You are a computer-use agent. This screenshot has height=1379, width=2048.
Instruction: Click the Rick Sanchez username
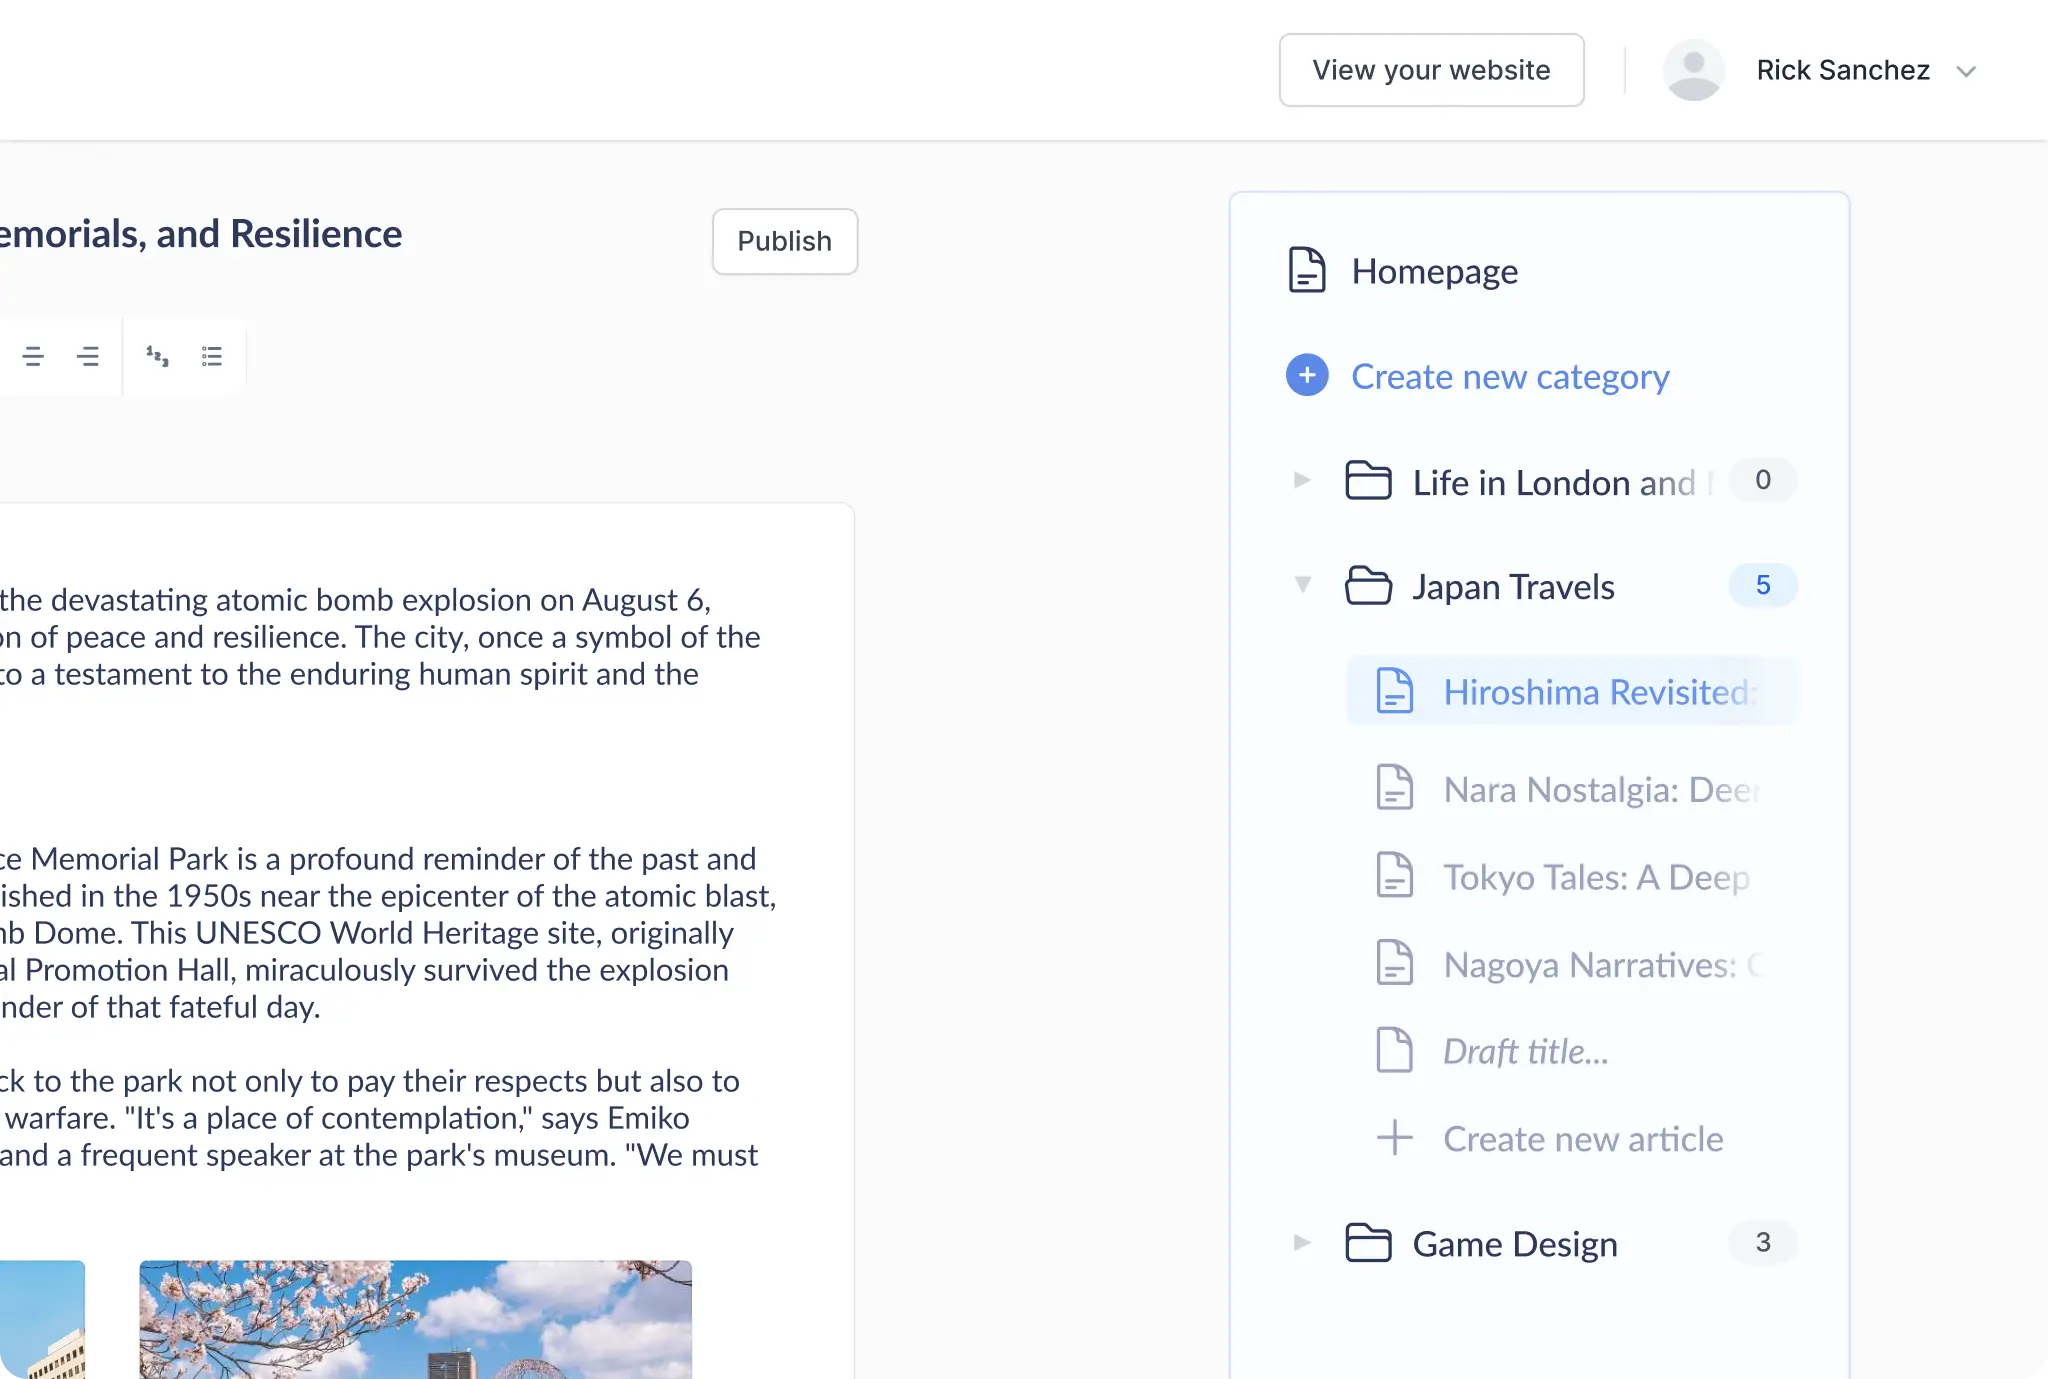tap(1843, 70)
